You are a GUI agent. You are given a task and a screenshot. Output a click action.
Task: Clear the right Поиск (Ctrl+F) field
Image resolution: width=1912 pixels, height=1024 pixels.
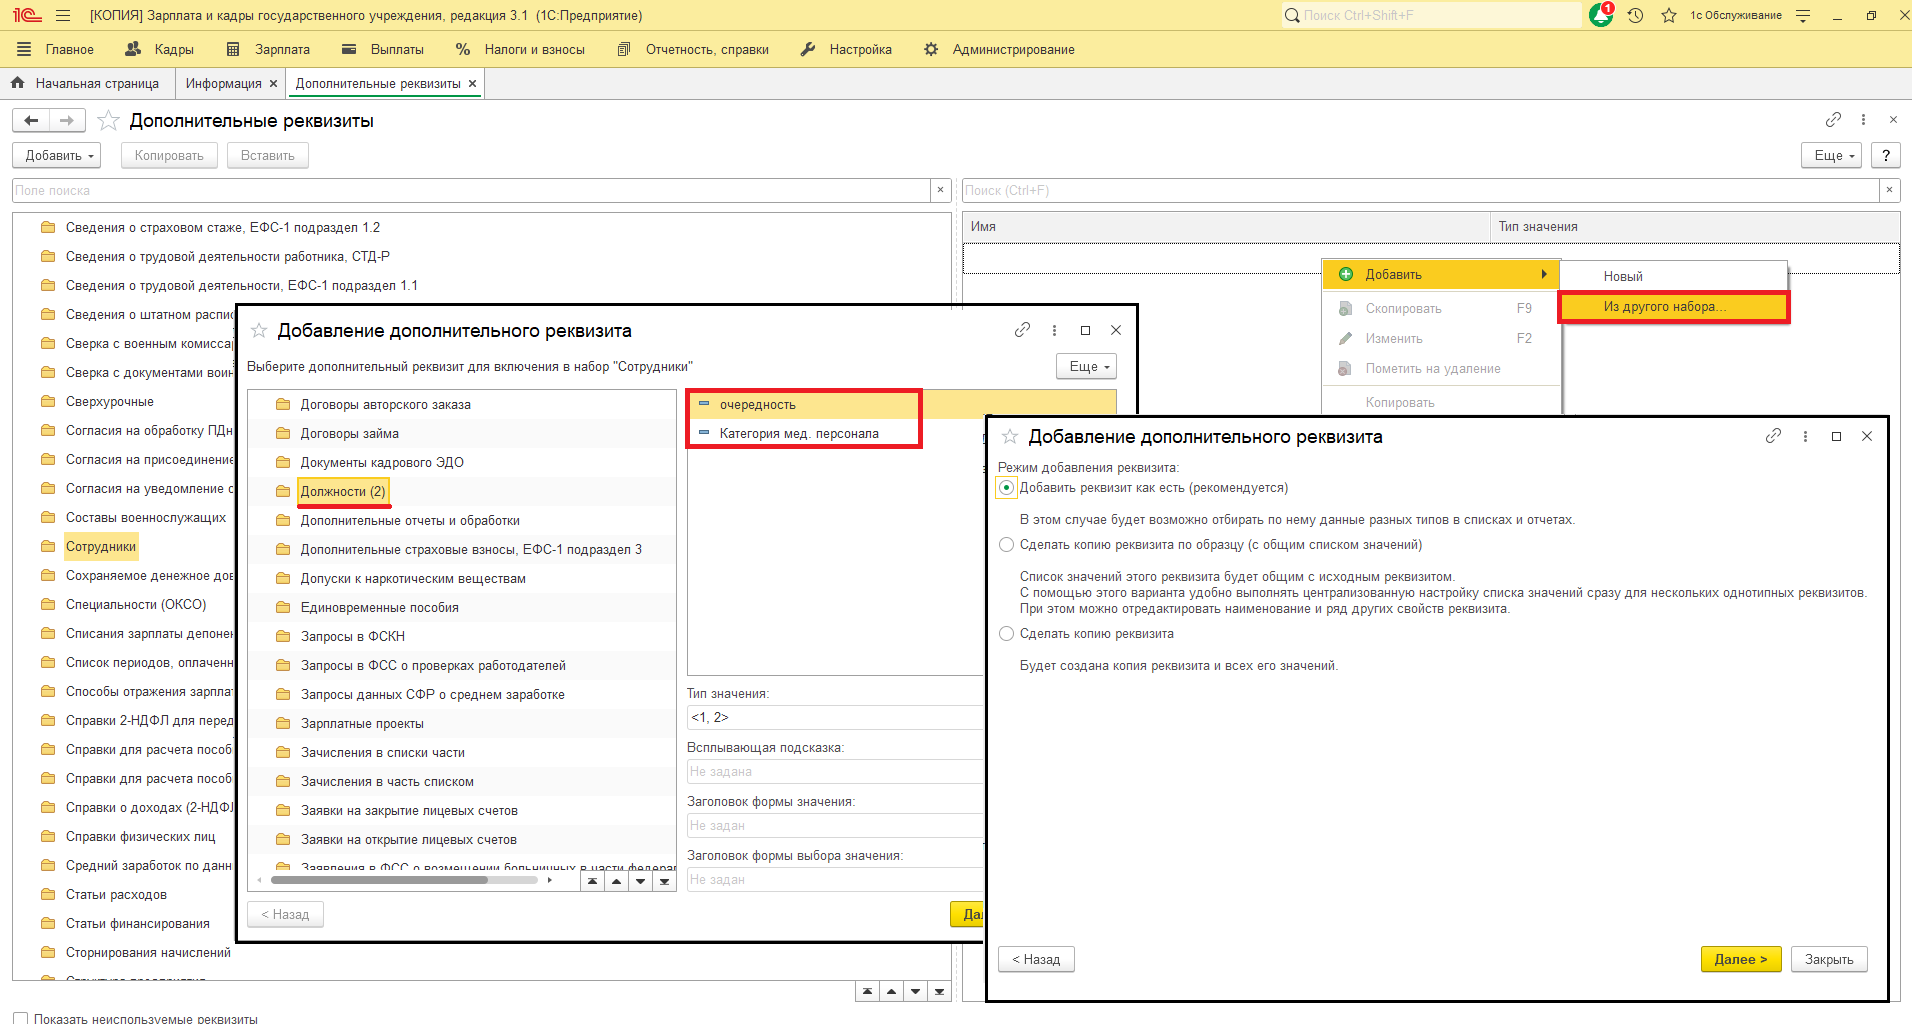[x=1889, y=190]
